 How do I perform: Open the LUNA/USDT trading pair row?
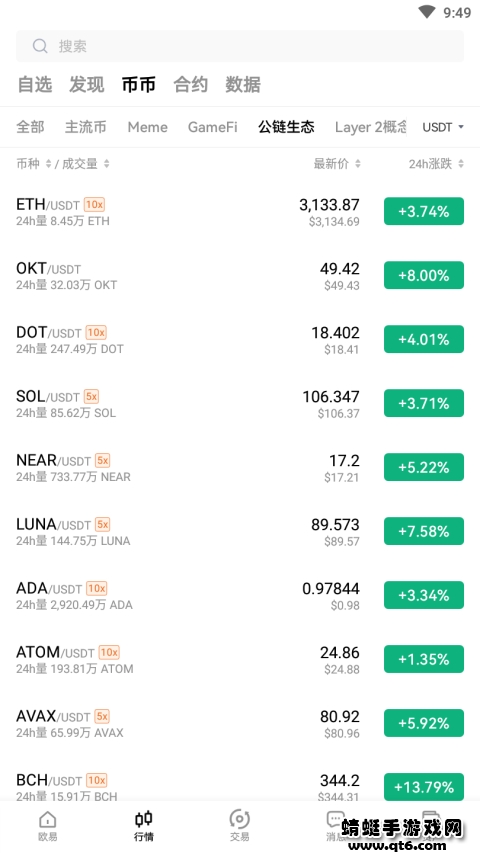tap(240, 531)
